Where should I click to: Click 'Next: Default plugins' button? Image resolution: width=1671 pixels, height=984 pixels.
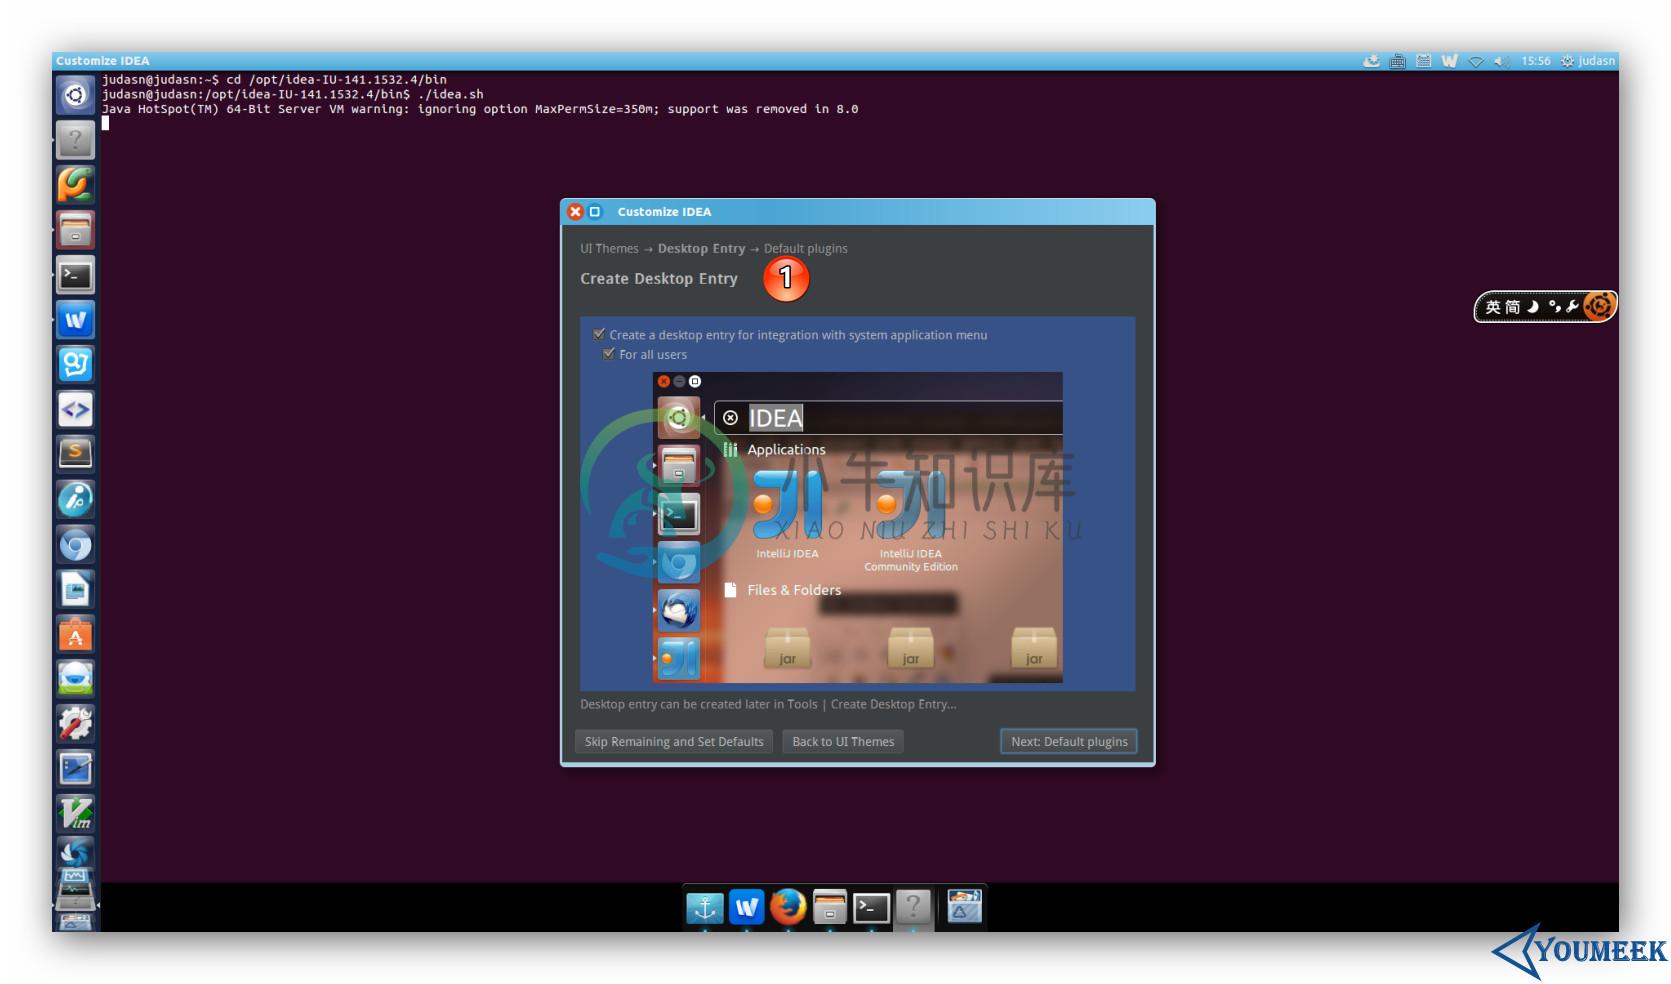point(1069,741)
